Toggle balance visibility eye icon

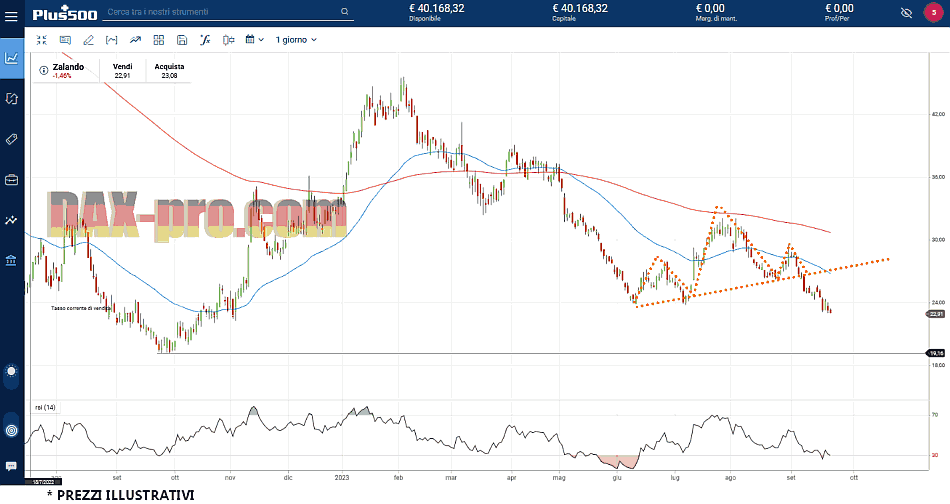coord(906,13)
